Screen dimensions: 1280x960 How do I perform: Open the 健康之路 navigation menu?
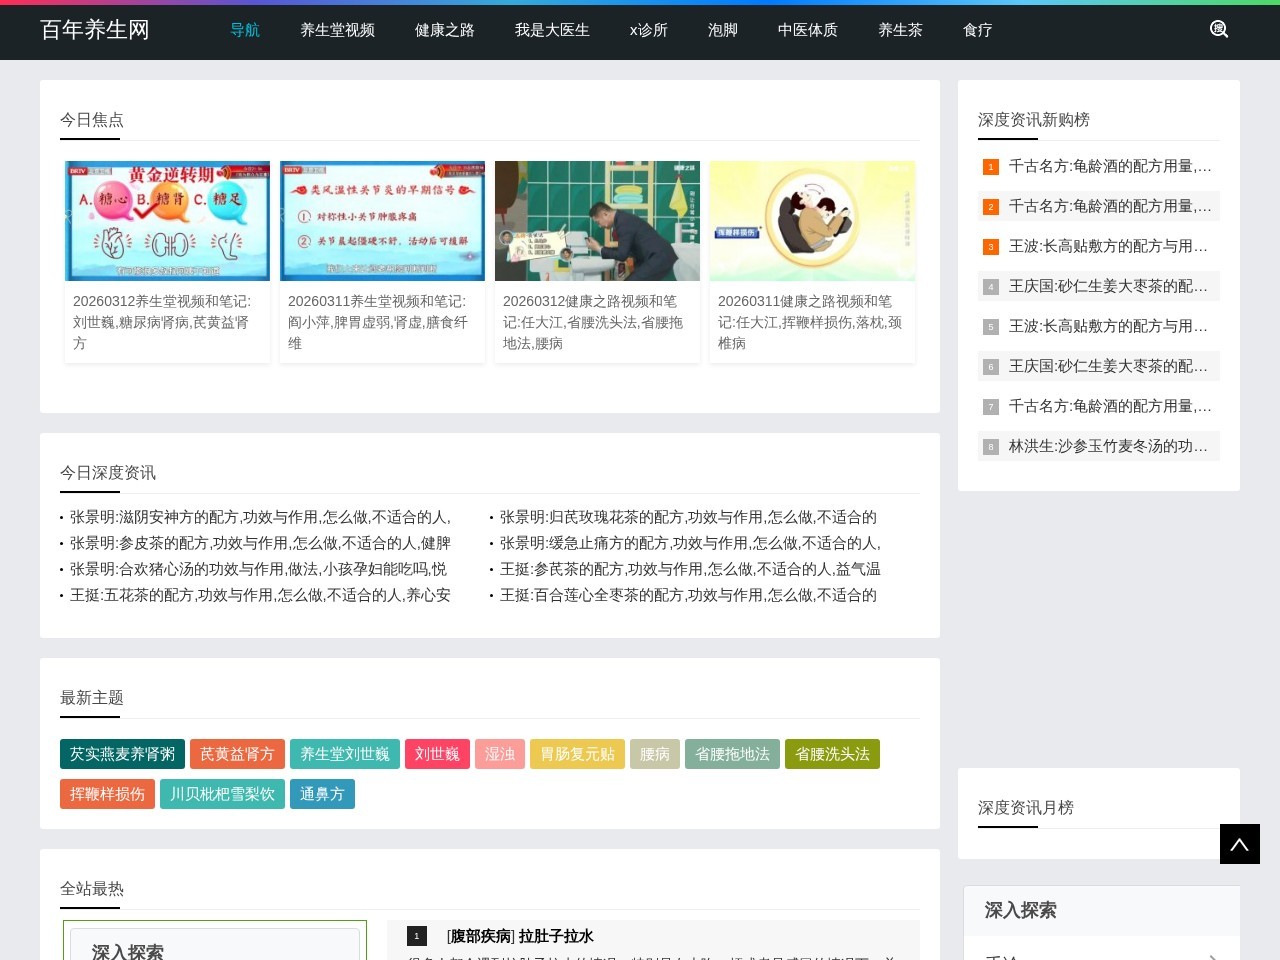pyautogui.click(x=444, y=30)
